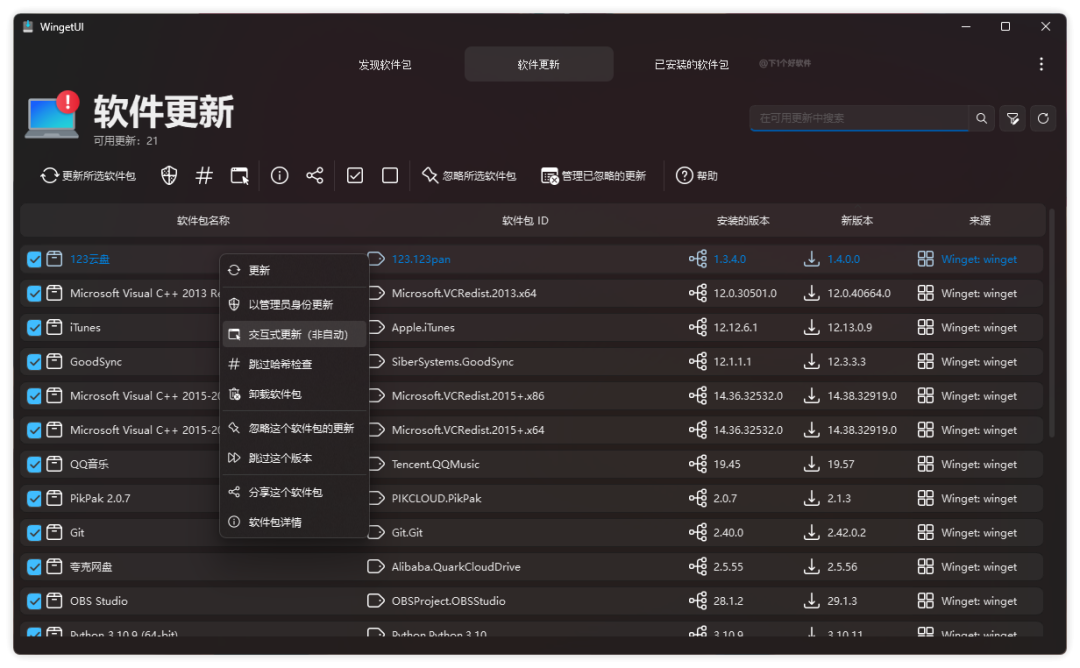
Task: Open 帮助 help button
Action: pyautogui.click(x=696, y=176)
